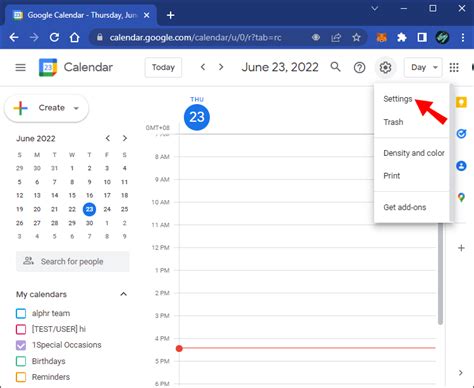Toggle the alphr team calendar checkbox
The height and width of the screenshot is (388, 474).
coord(21,313)
